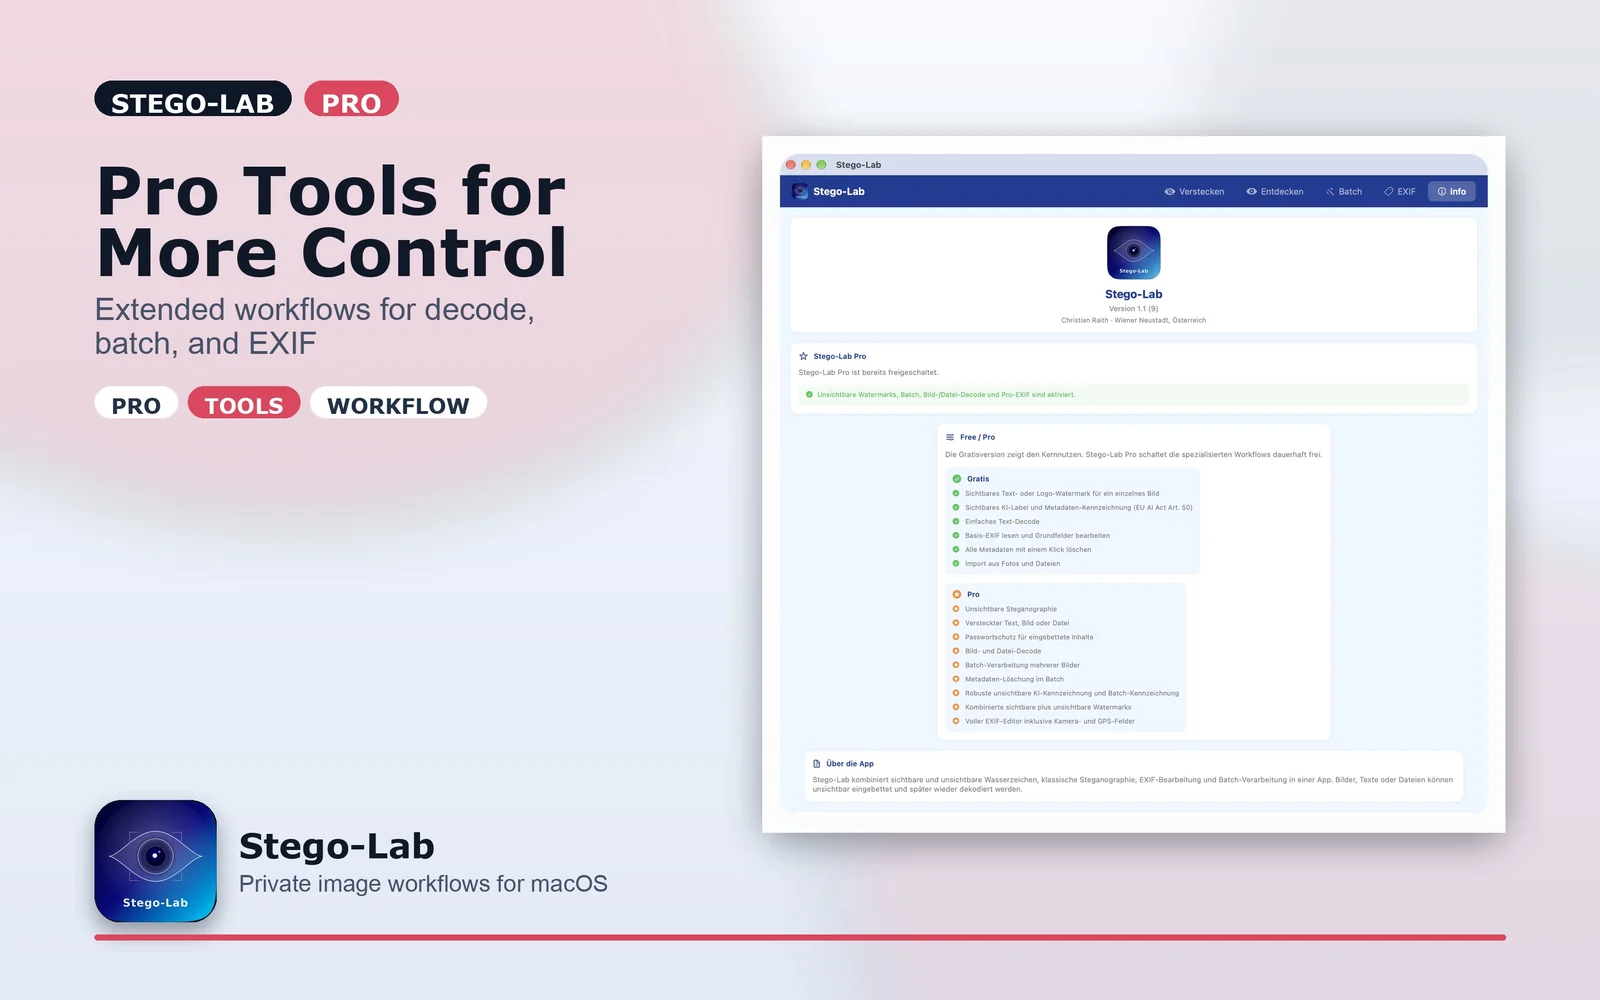Screen dimensions: 1600x1000
Task: Click 'Stego-Lab Pro ist bereits freigeschaltet.' text
Action: (868, 372)
